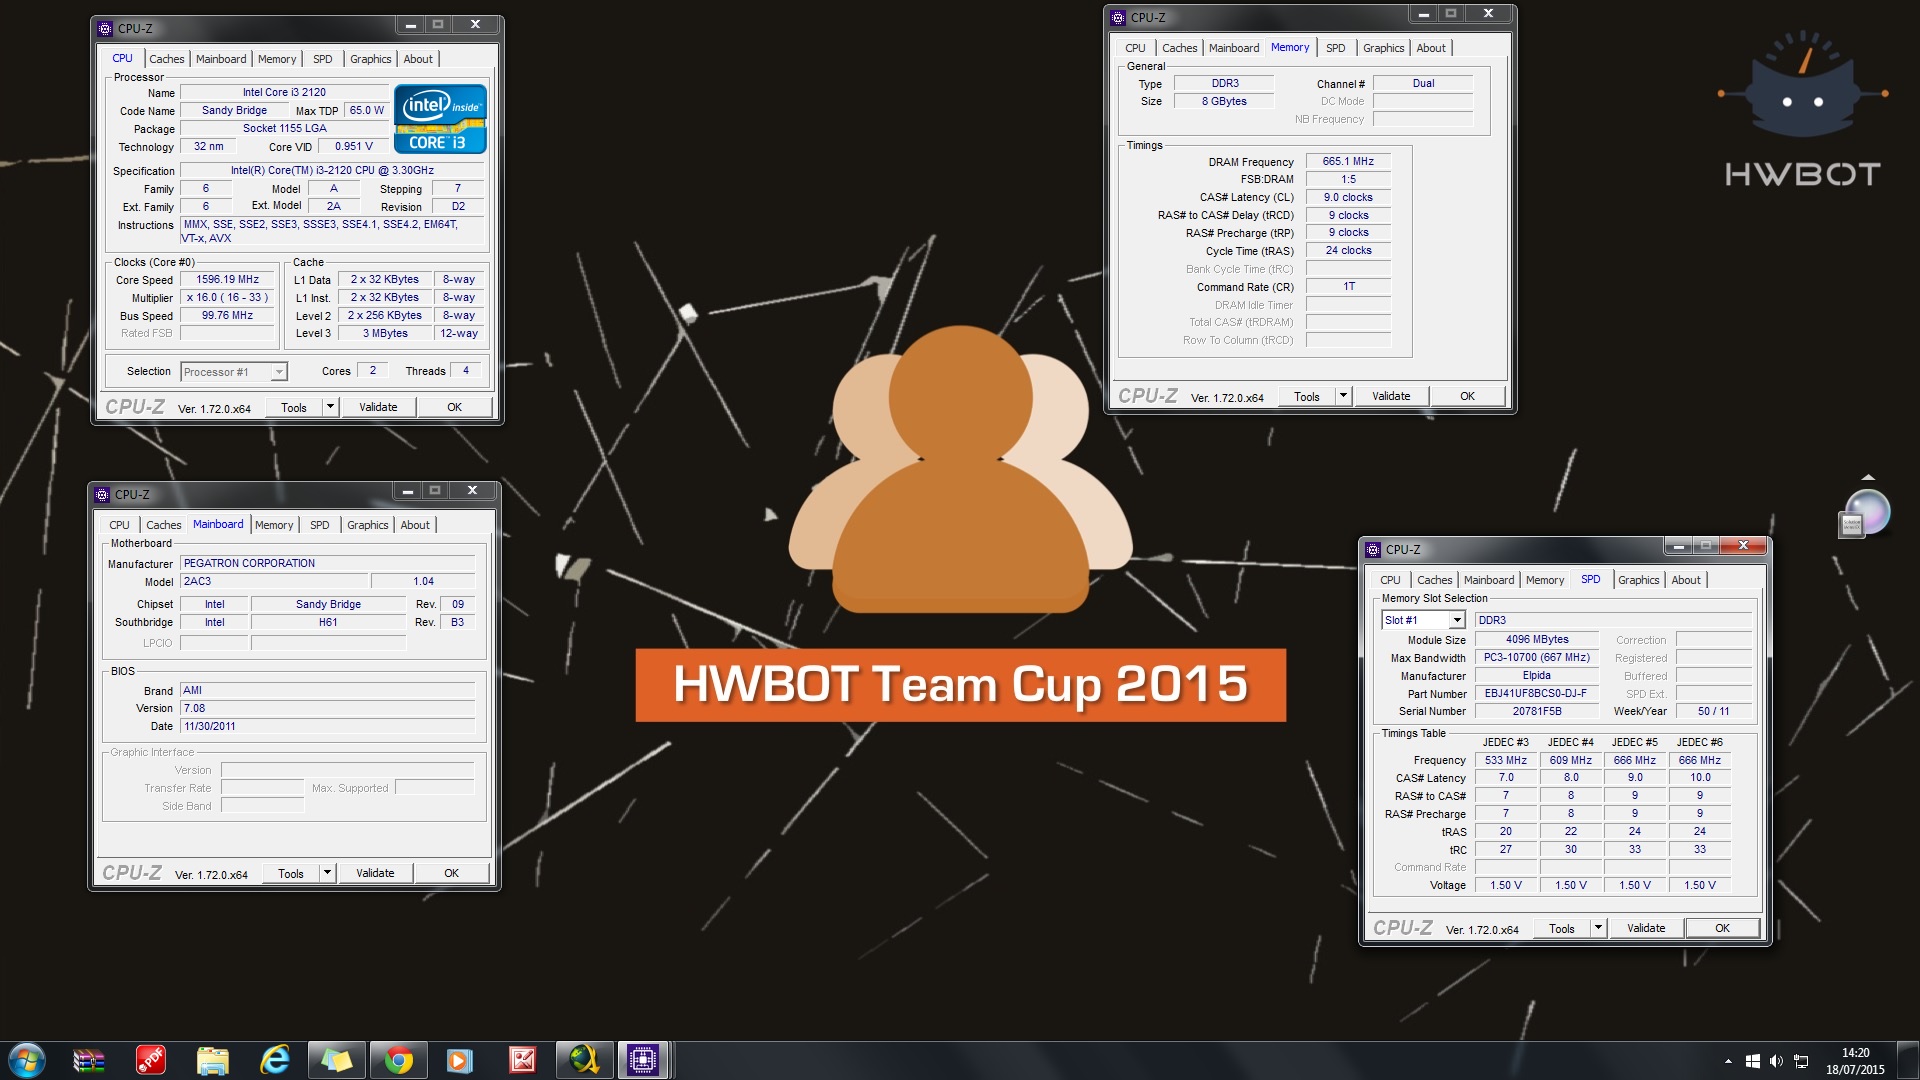Click the round desktop gadget orb at right

click(1866, 512)
